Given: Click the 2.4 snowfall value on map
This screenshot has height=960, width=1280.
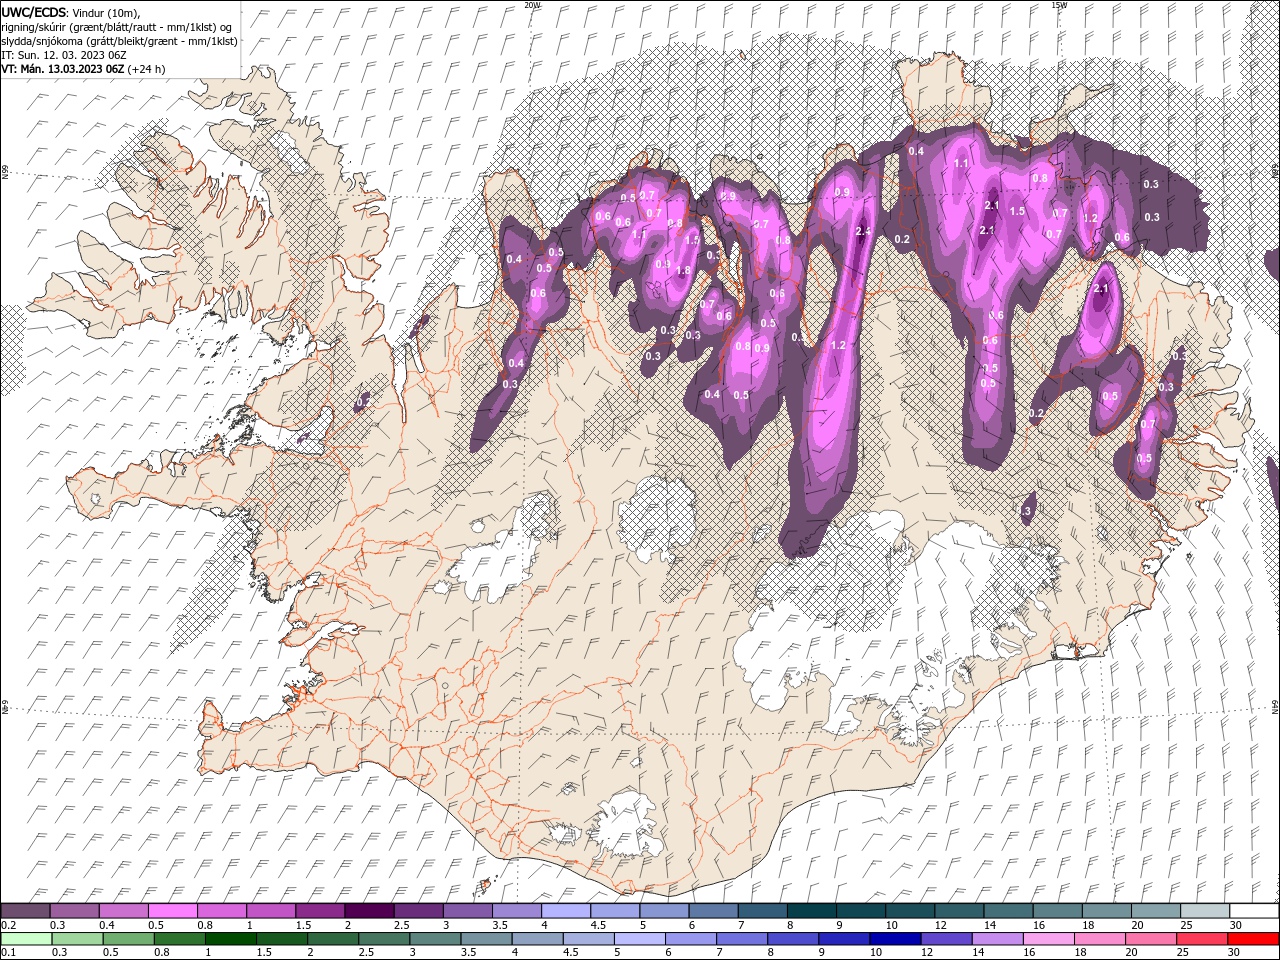Looking at the screenshot, I should tap(865, 231).
